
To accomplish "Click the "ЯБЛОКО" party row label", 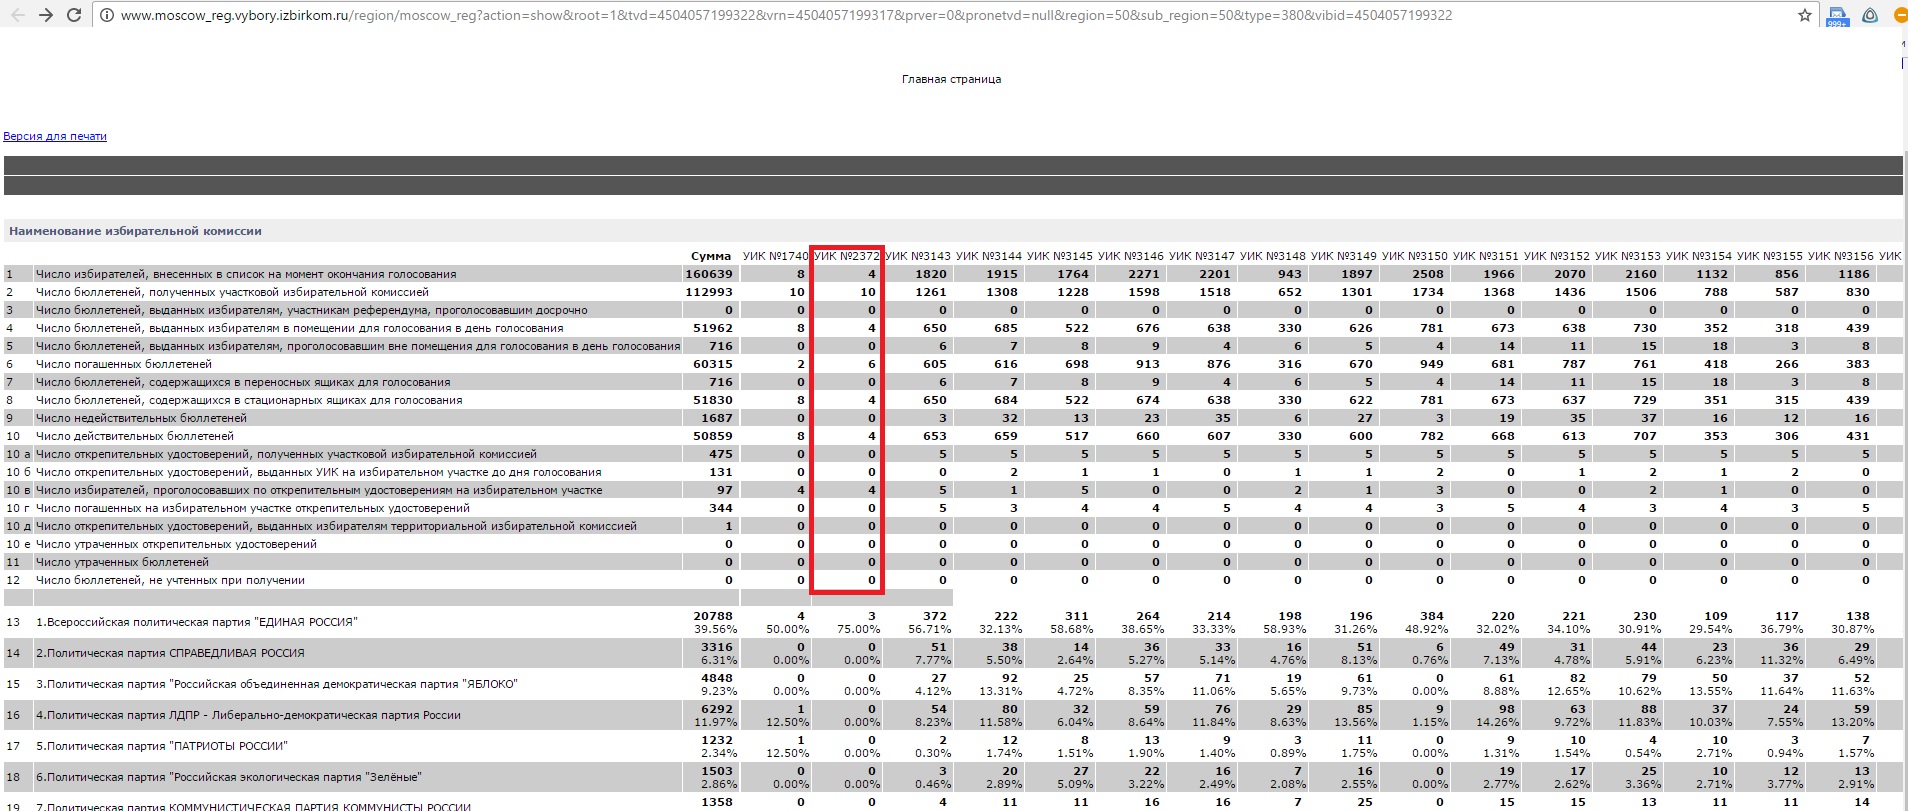I will point(276,684).
